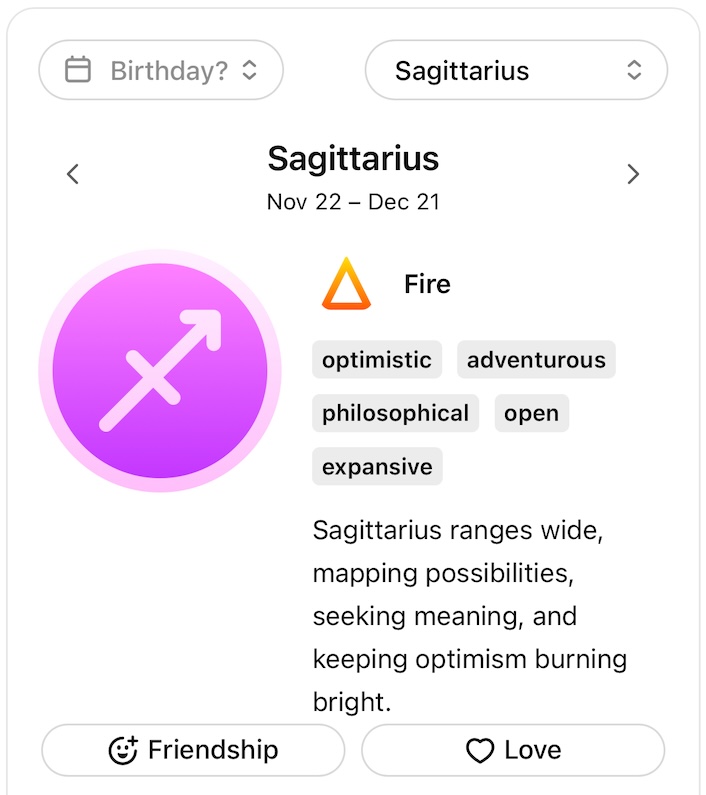Click the heart icon beside Love
706x795 pixels.
[x=480, y=750]
